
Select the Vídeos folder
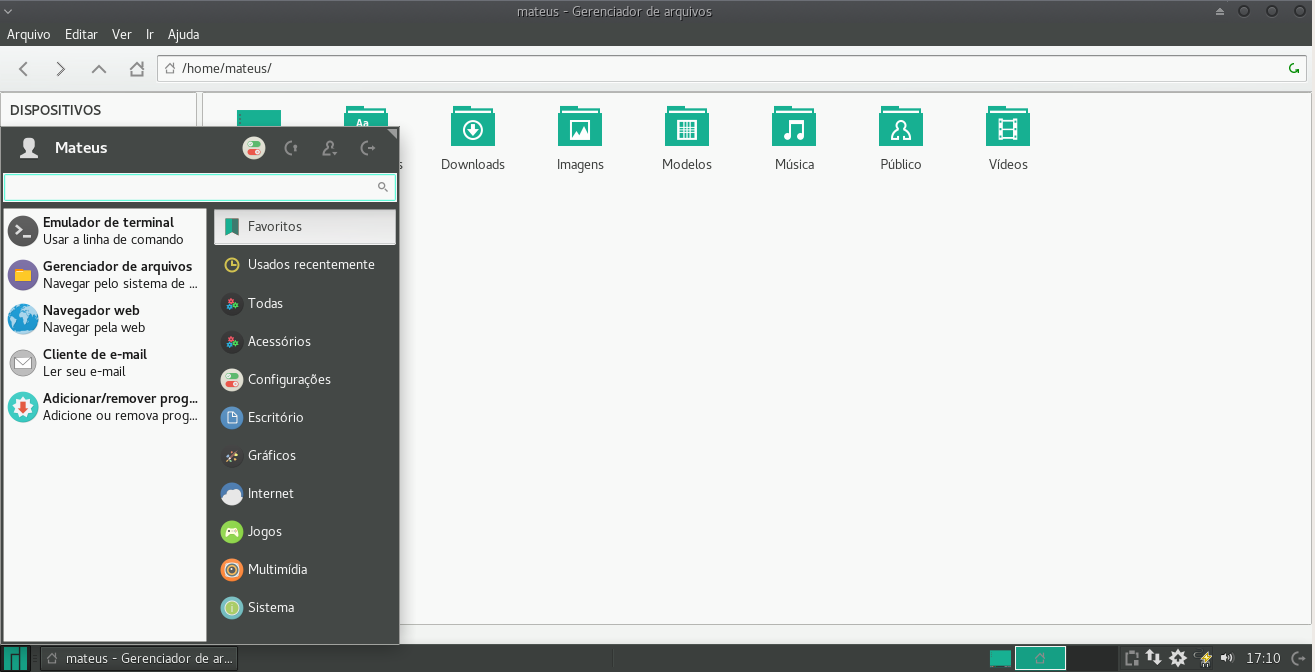[1008, 138]
